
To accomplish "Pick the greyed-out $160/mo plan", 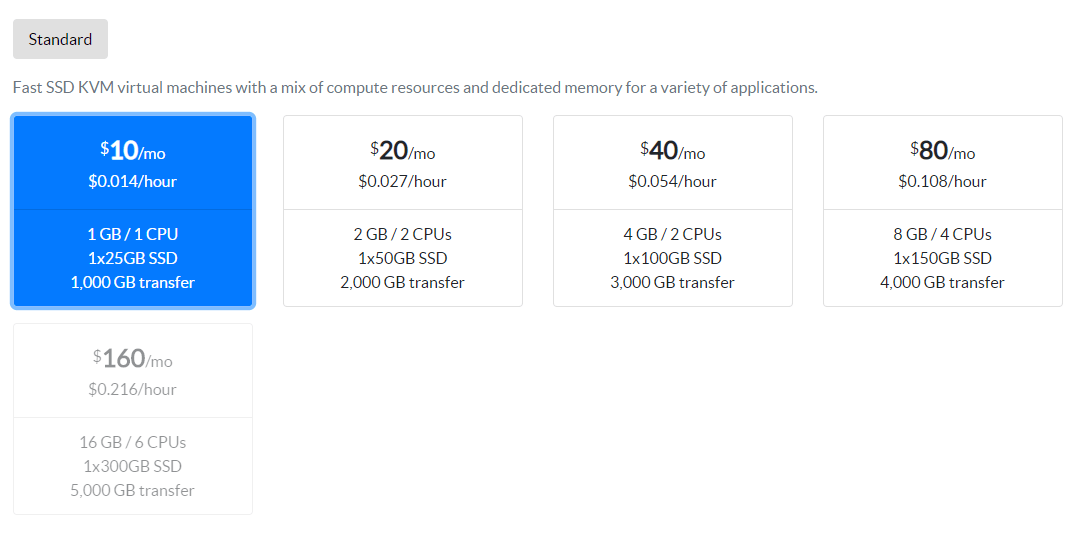I will click(133, 419).
